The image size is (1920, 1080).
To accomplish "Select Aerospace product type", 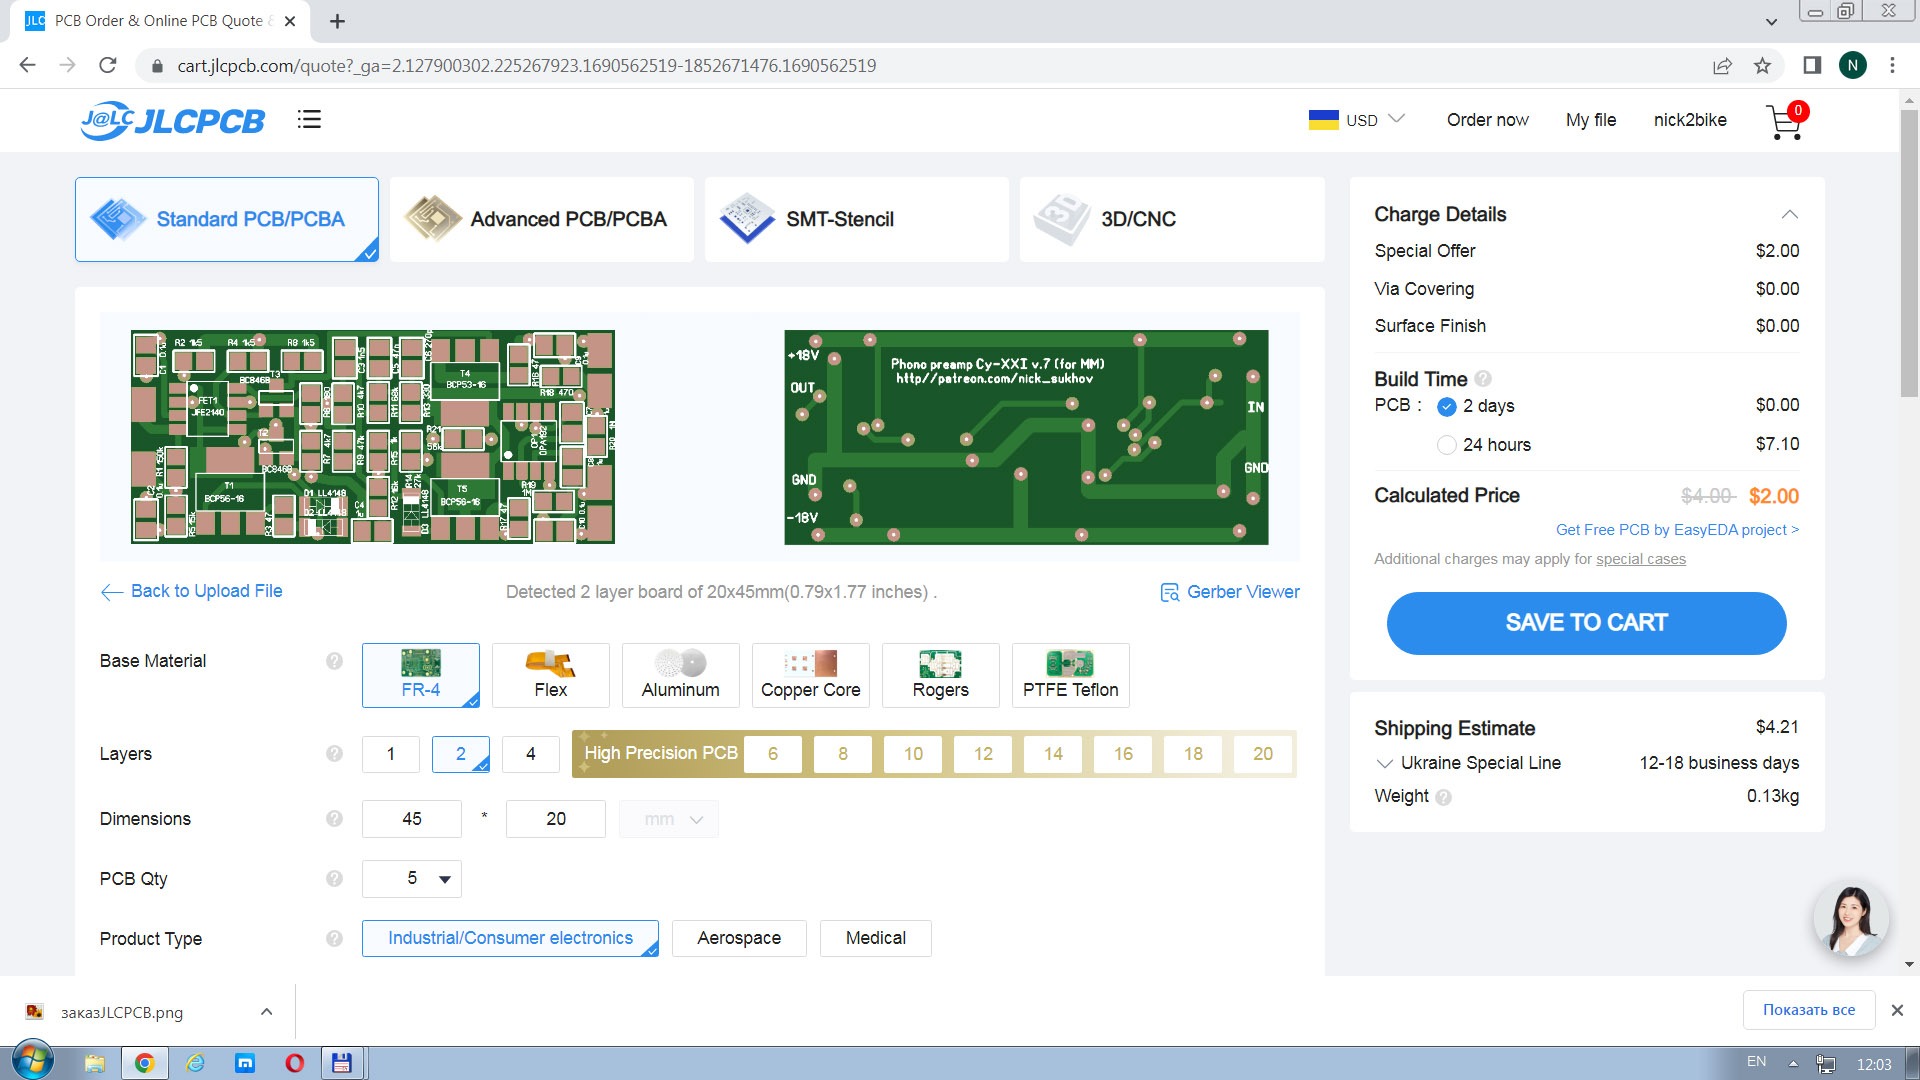I will (739, 938).
